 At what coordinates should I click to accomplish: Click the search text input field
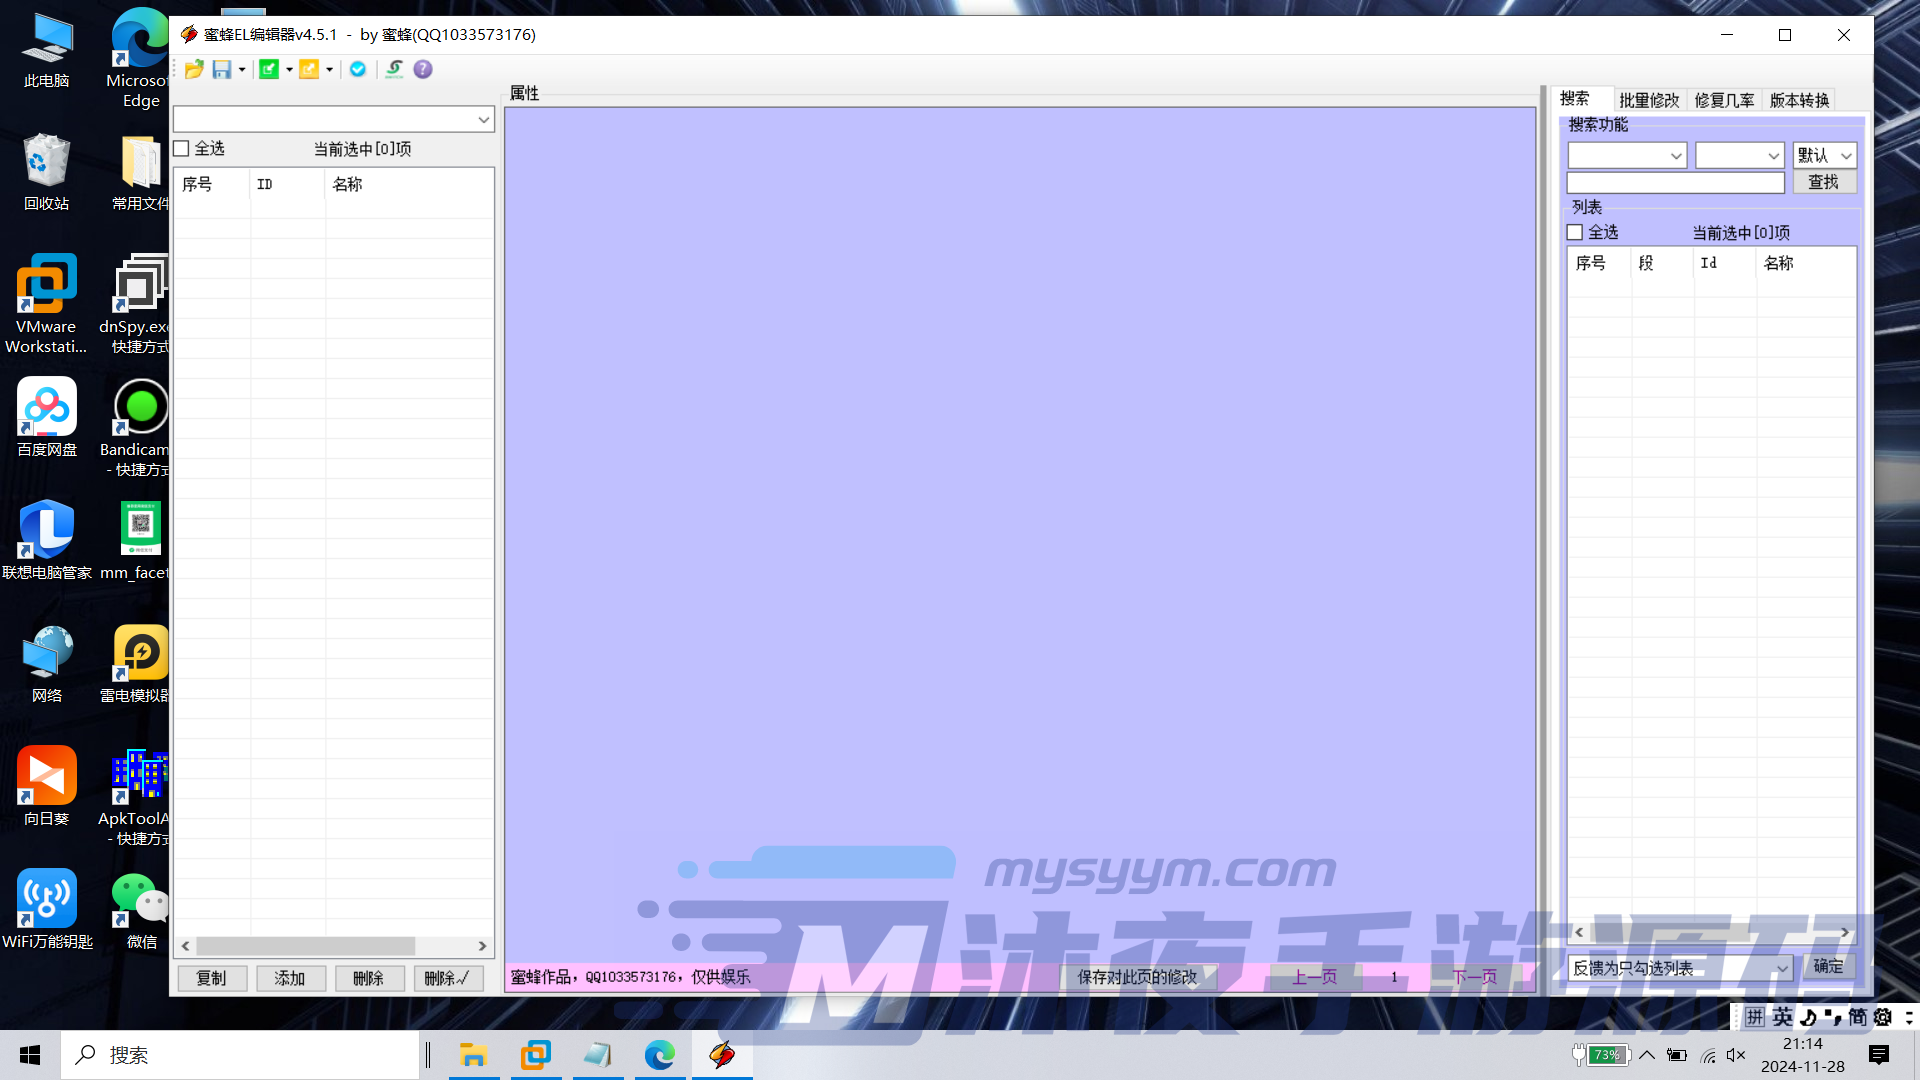(x=1675, y=183)
